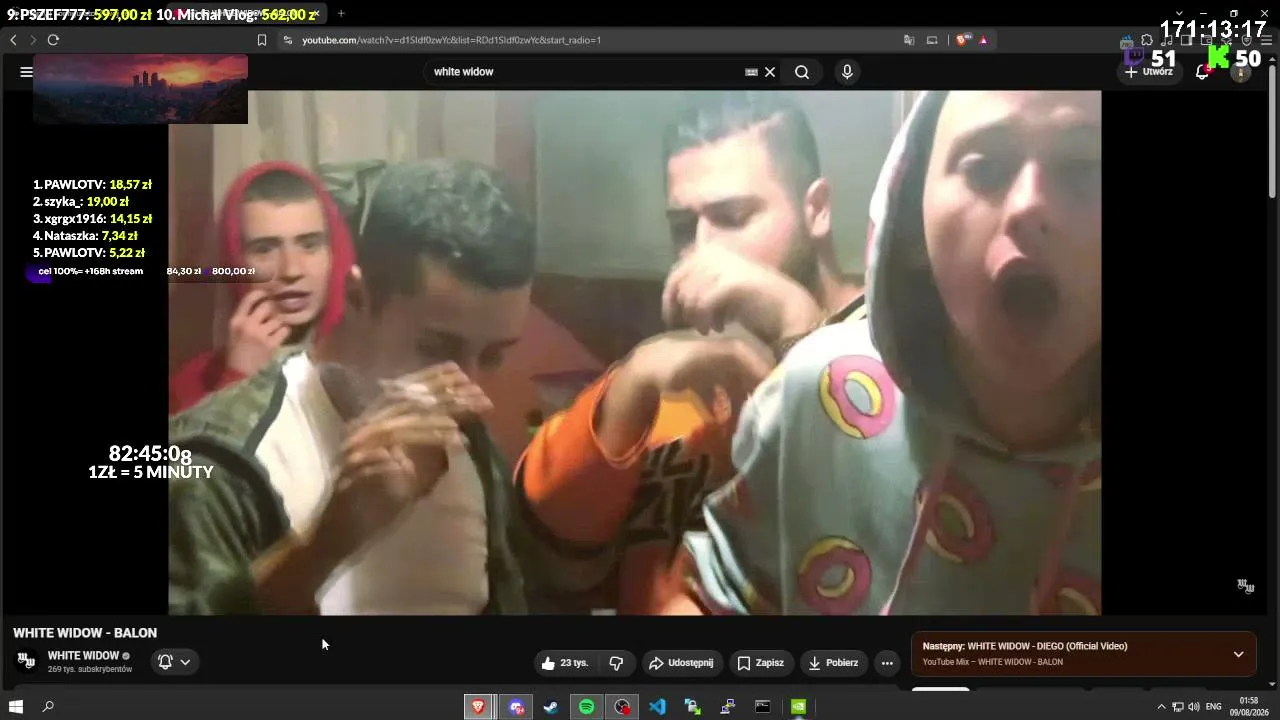
Task: Run the YouTube search with magnifier button
Action: pos(802,72)
